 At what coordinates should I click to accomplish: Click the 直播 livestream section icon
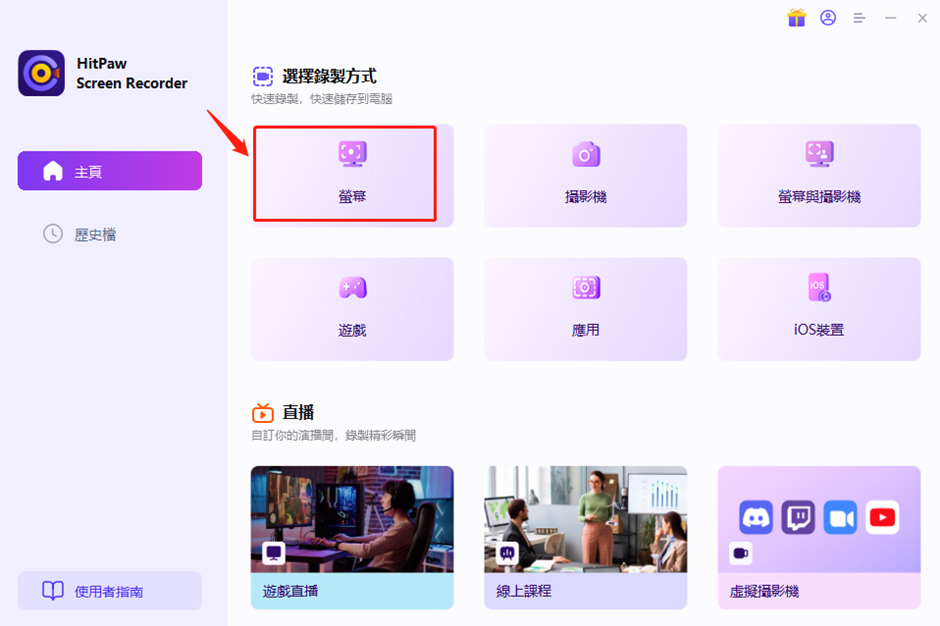click(262, 413)
